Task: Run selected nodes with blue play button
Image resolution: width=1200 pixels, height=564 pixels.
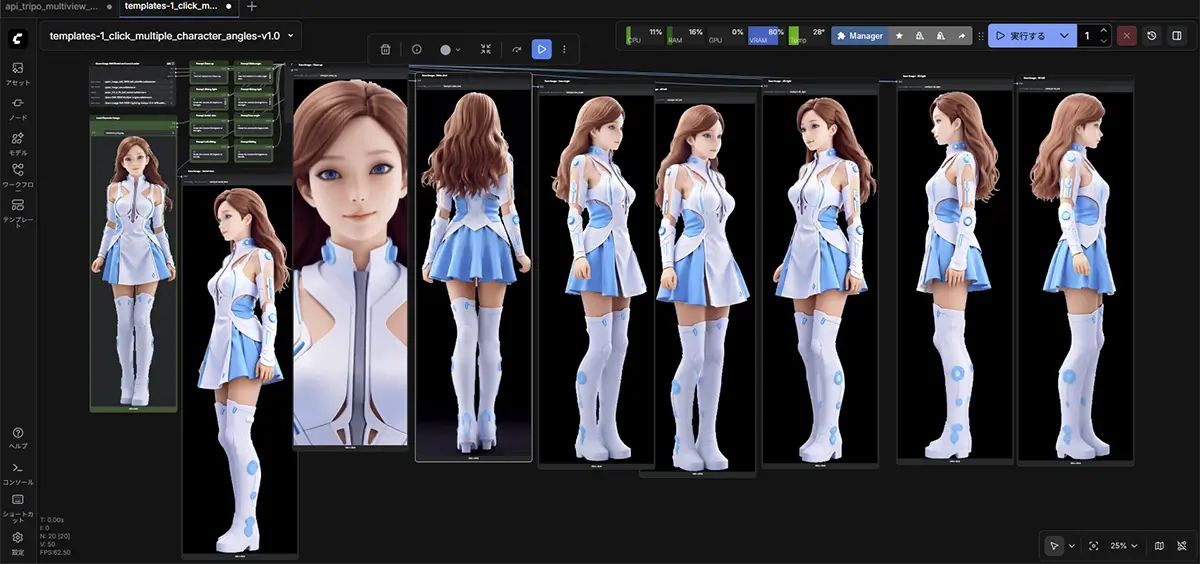Action: (541, 49)
